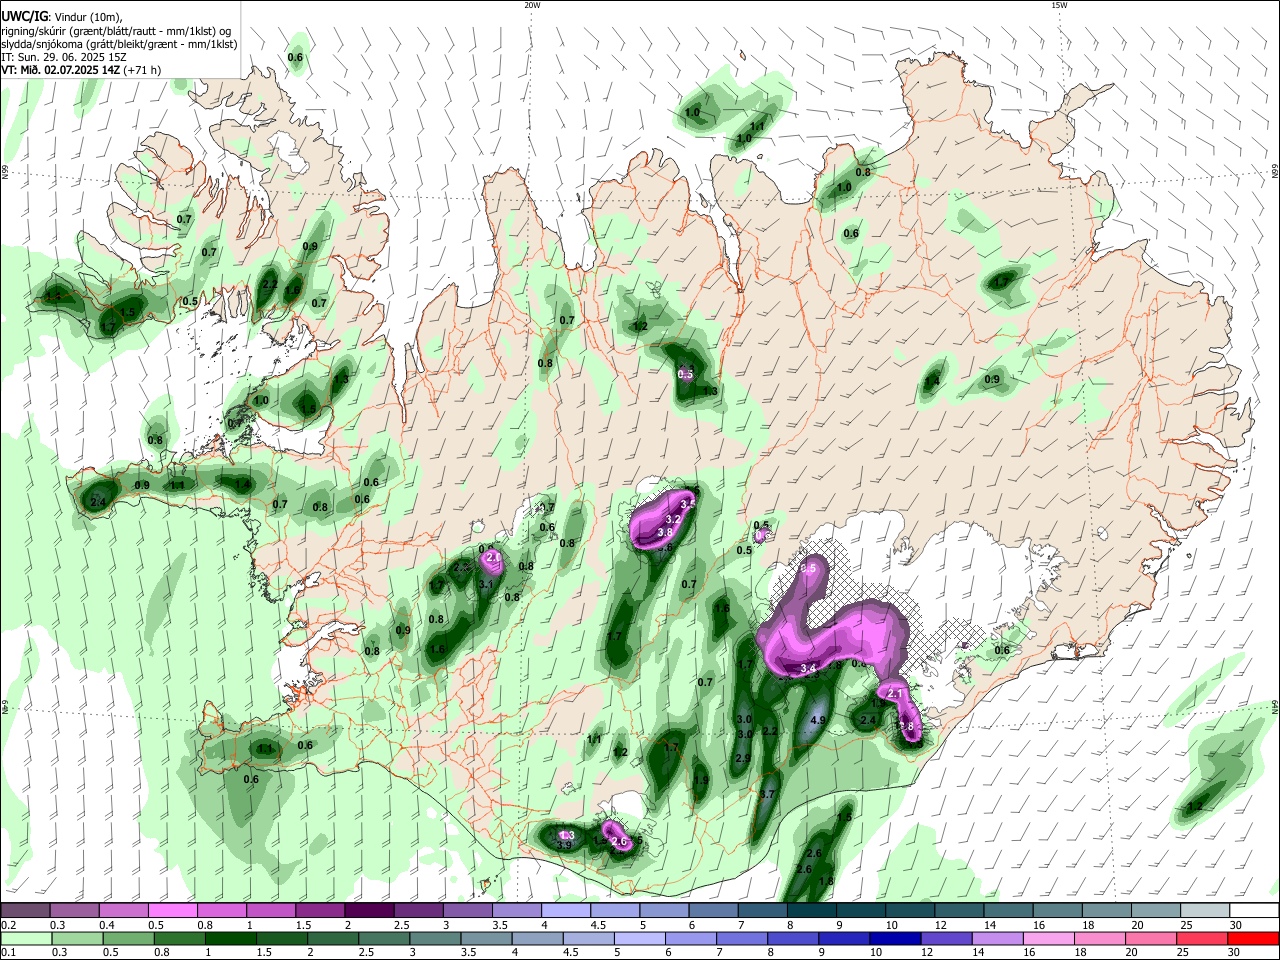Click the 4.5 label in upper legend row
1280x960 pixels.
point(598,925)
